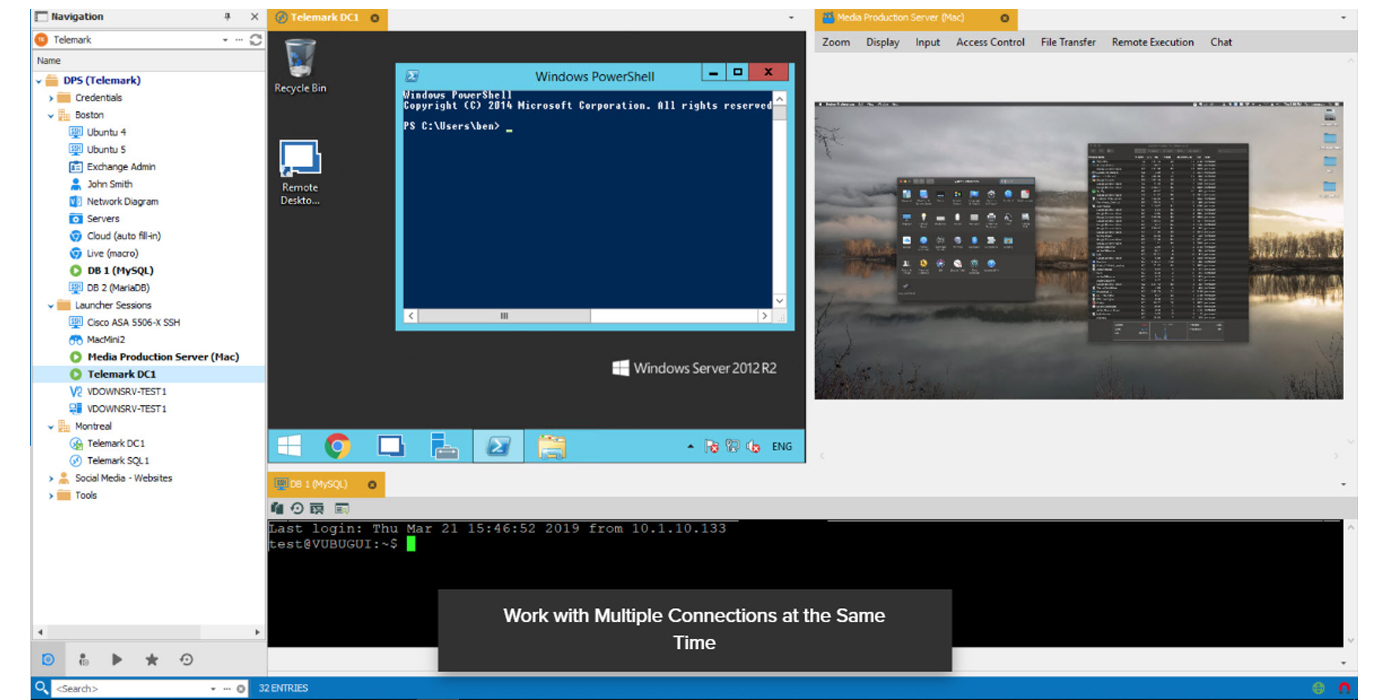Screen dimensions: 1388x700
Task: Close the Telemark DC1 tab
Action: point(374,18)
